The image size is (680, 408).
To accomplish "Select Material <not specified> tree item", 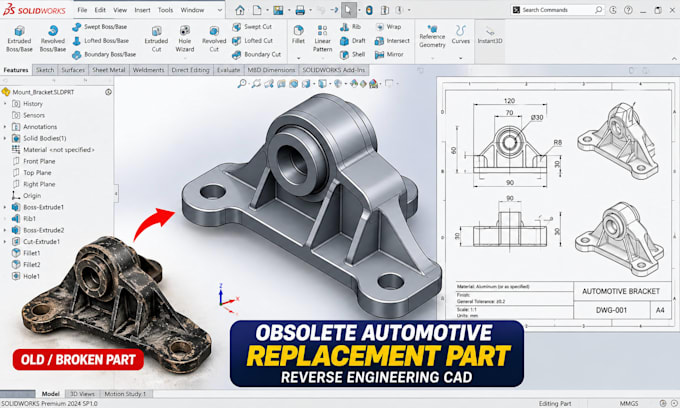I will (x=59, y=150).
